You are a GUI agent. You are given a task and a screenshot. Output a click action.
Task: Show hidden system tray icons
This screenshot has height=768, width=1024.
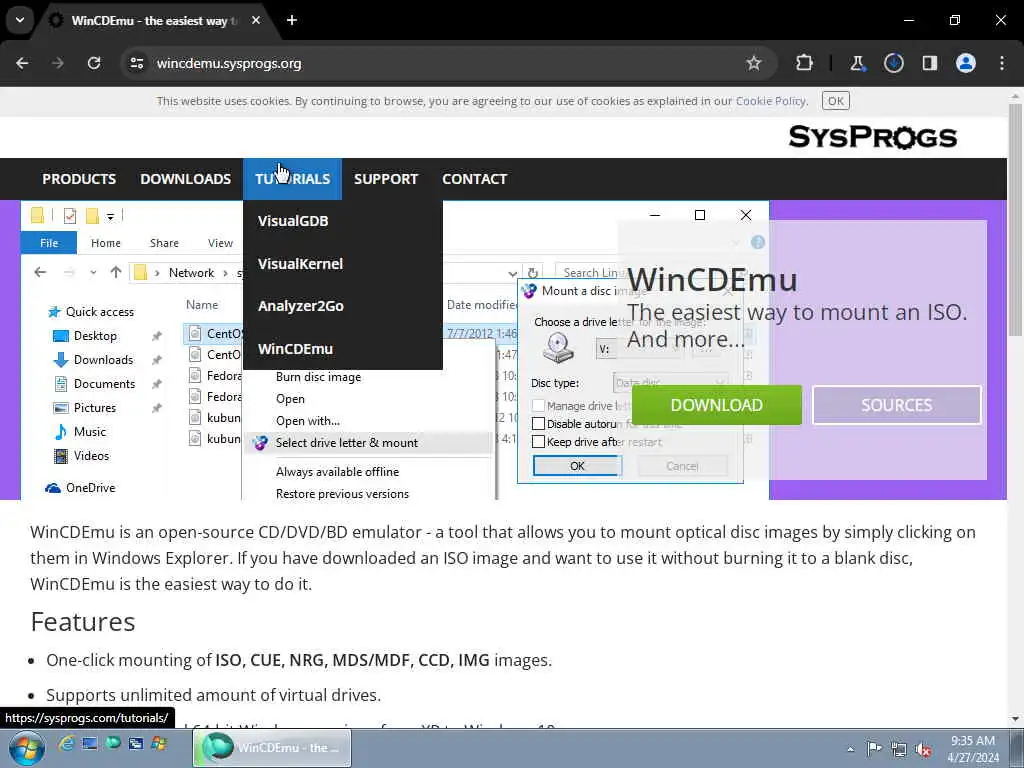click(x=850, y=749)
